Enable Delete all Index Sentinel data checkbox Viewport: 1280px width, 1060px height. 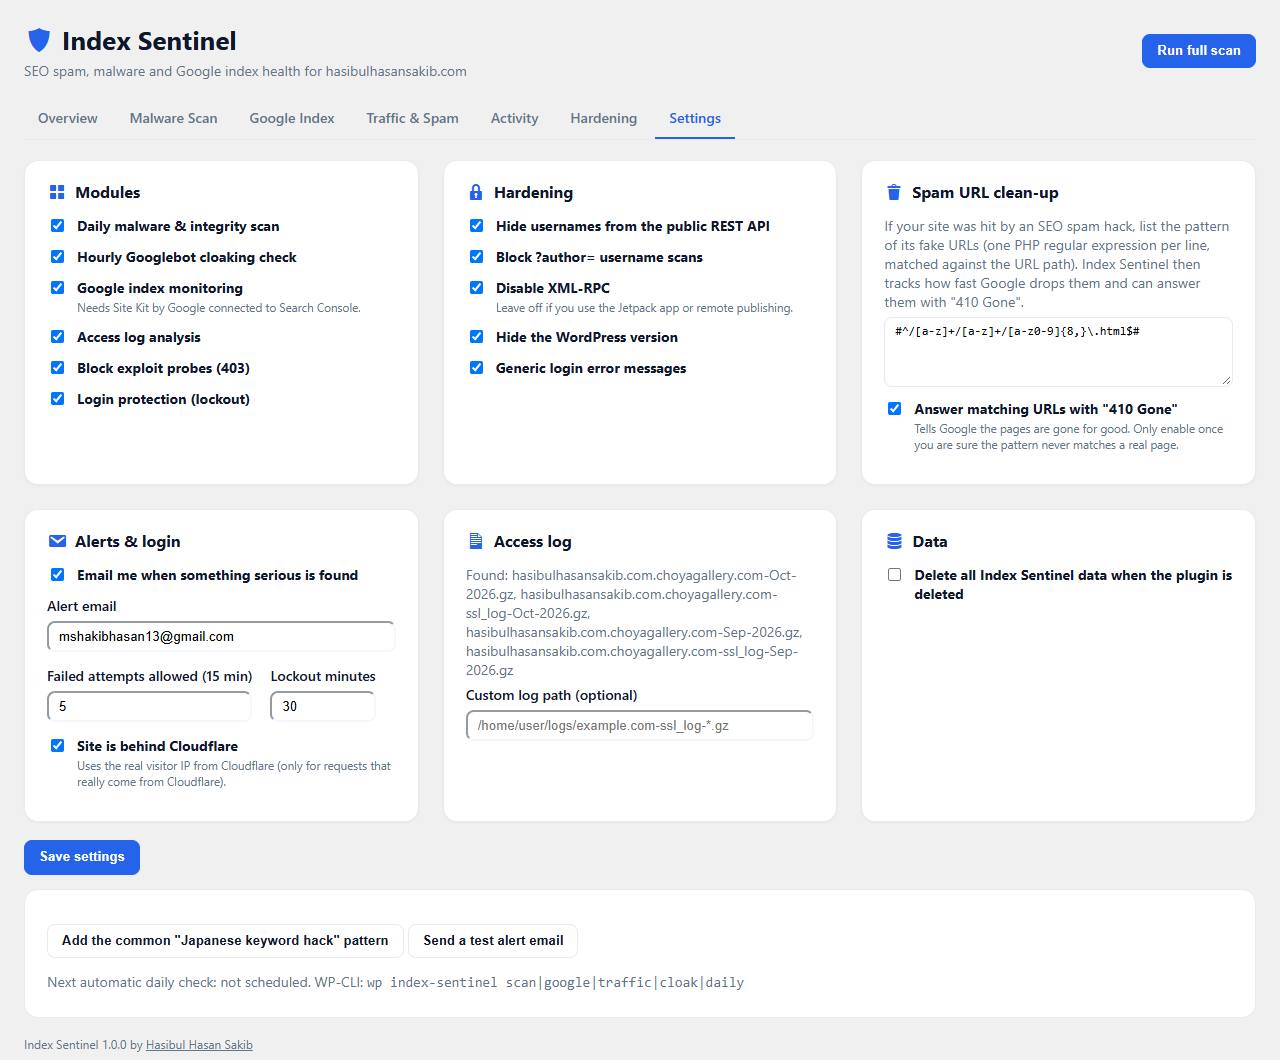[x=895, y=575]
